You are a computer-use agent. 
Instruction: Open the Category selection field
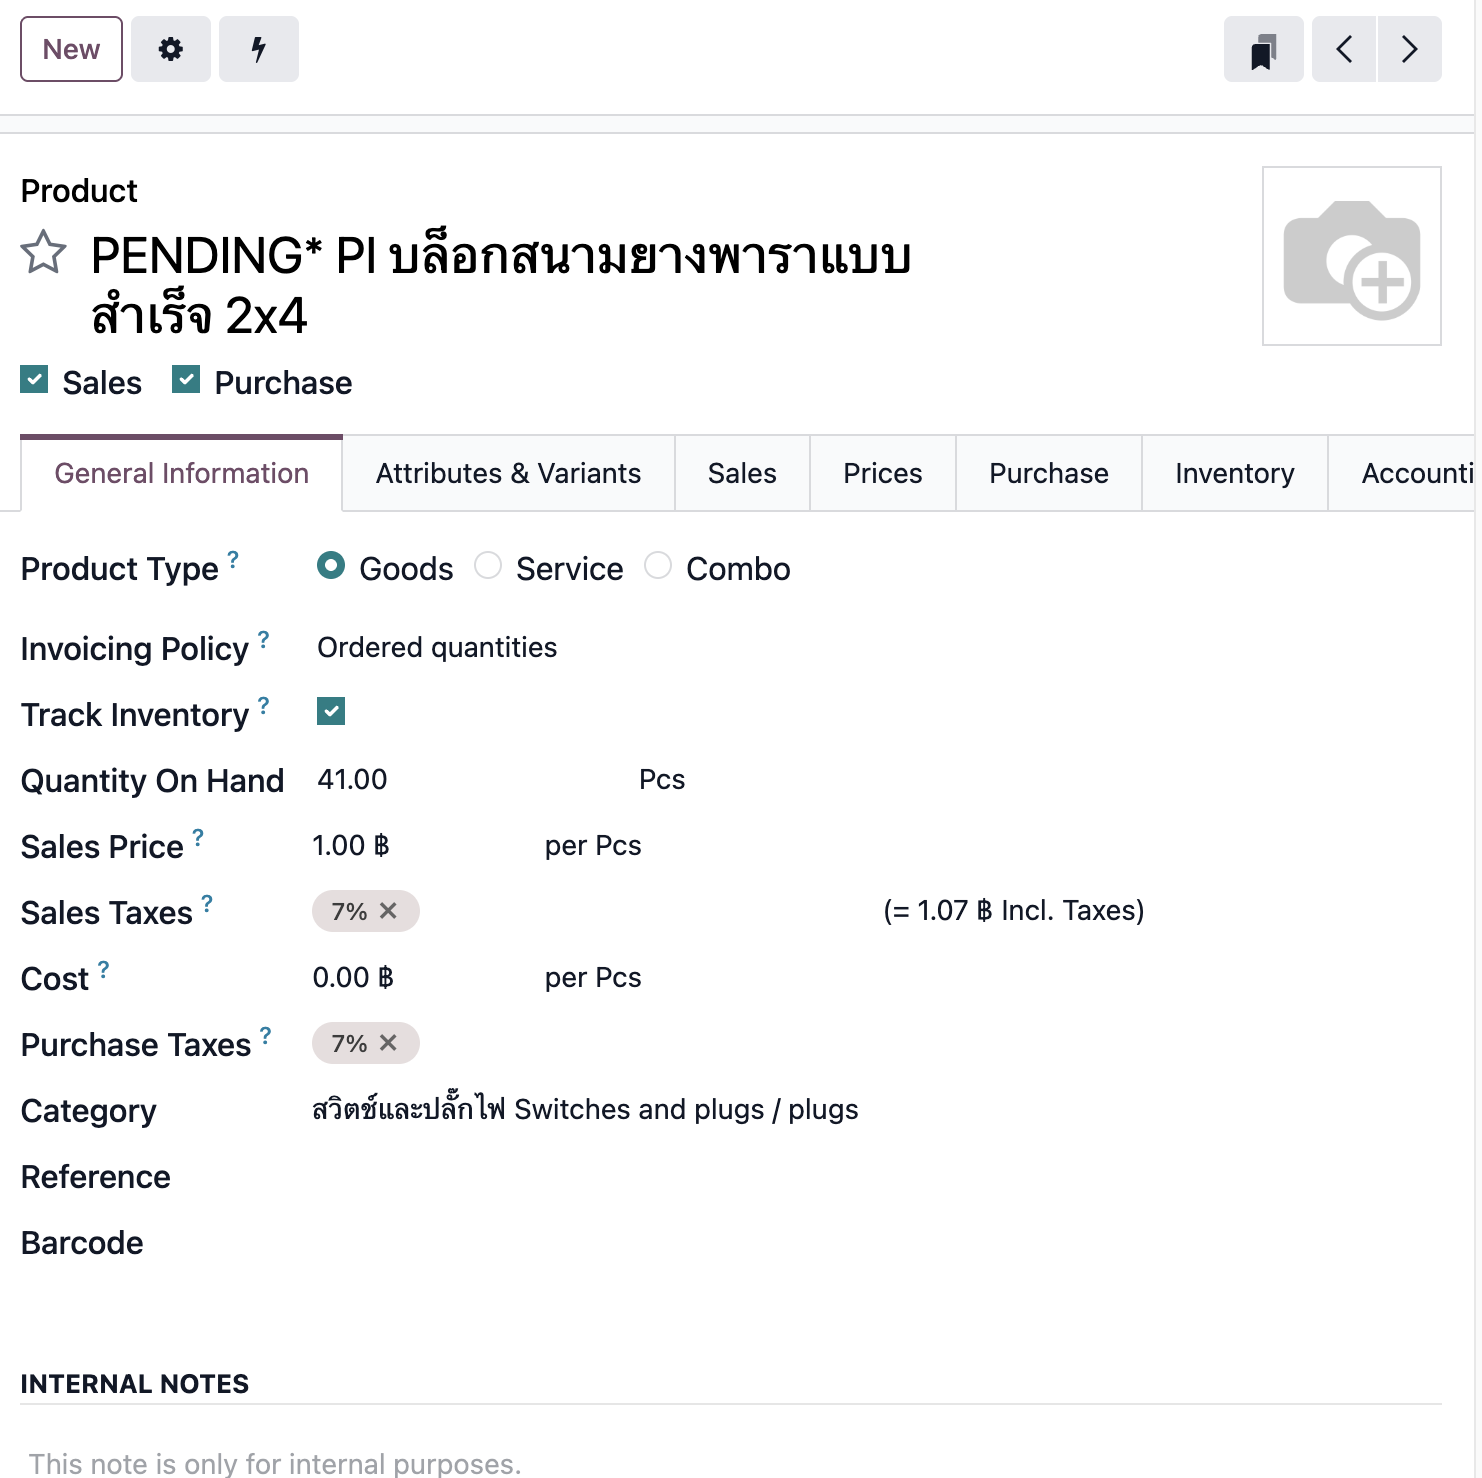[585, 1109]
